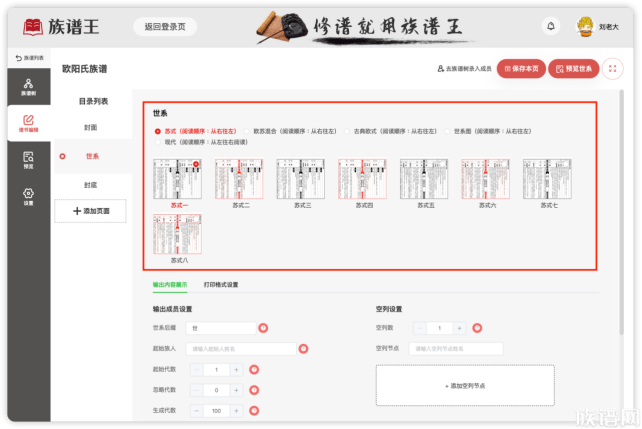Click help icon beside 空列数 stepper
Image resolution: width=642 pixels, height=429 pixels.
click(477, 328)
